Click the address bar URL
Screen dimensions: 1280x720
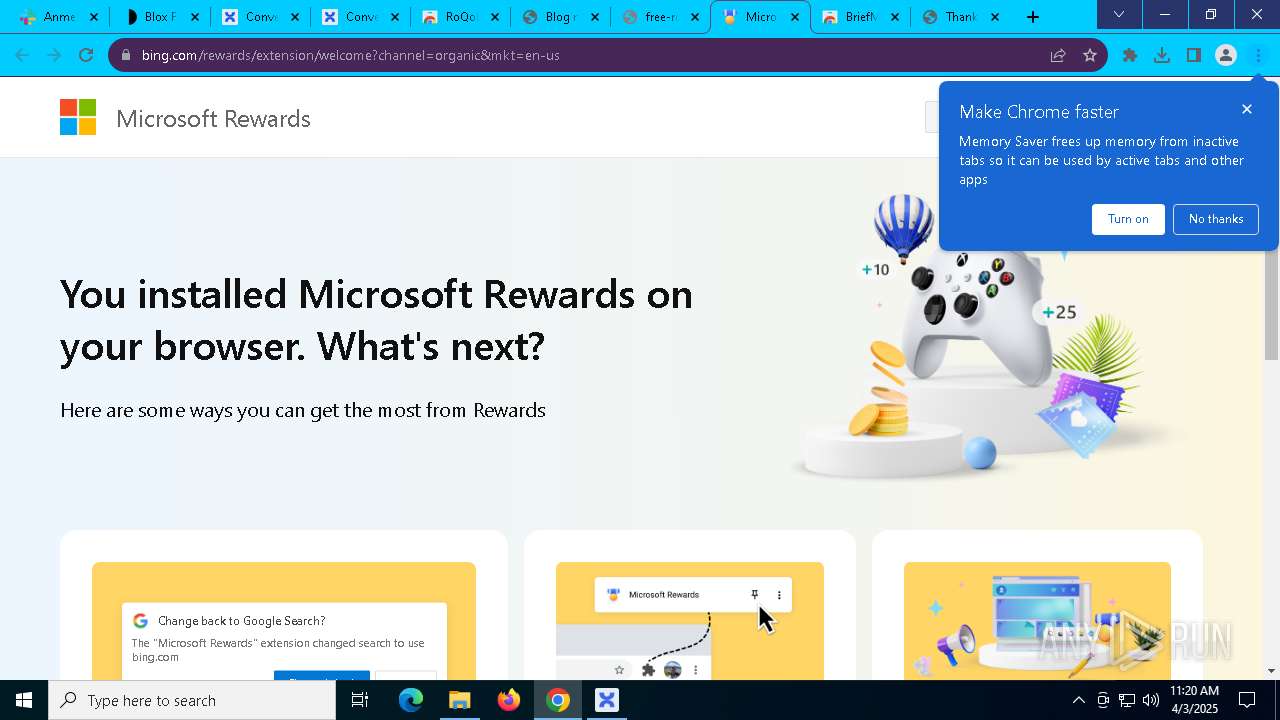click(350, 55)
